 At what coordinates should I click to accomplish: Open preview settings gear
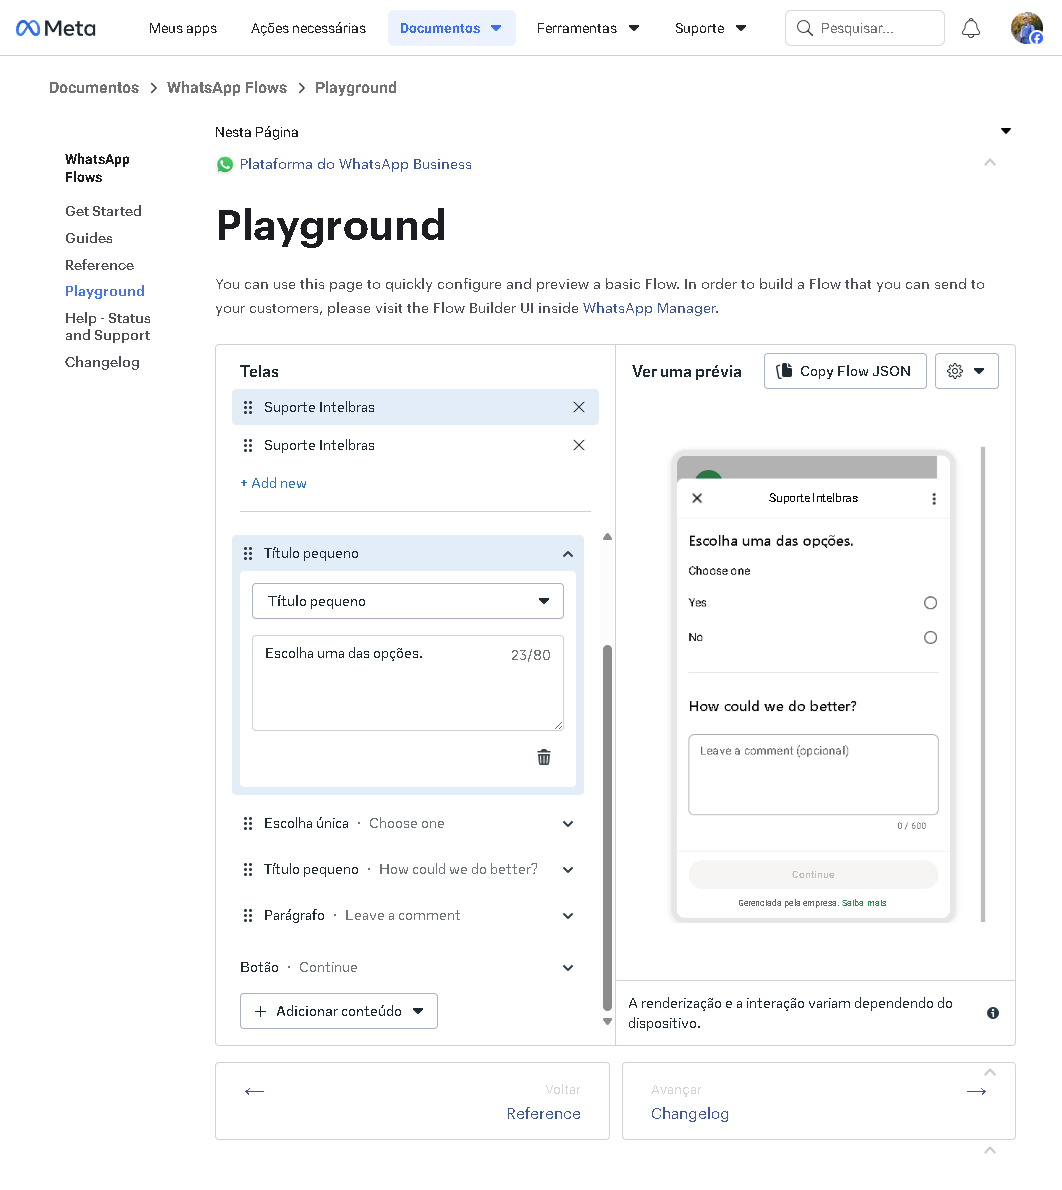(x=955, y=371)
